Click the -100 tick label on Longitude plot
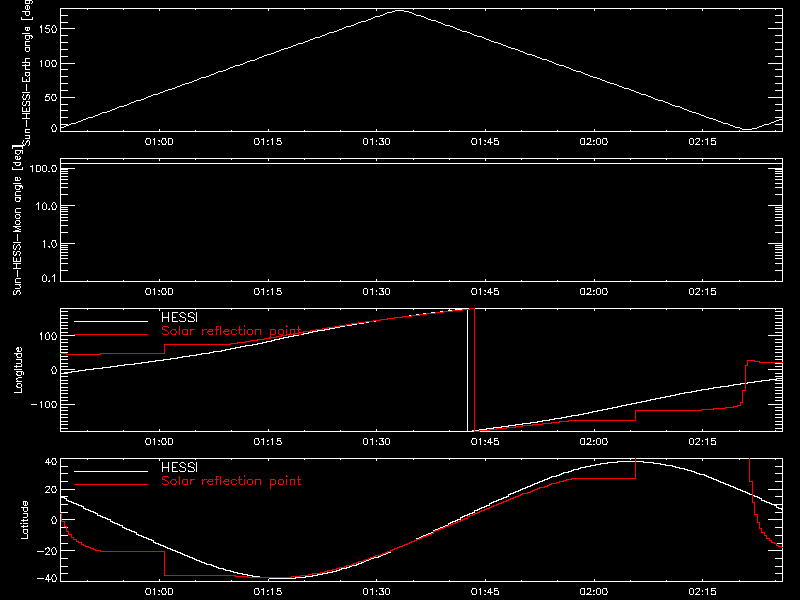The image size is (800, 600). pyautogui.click(x=44, y=404)
